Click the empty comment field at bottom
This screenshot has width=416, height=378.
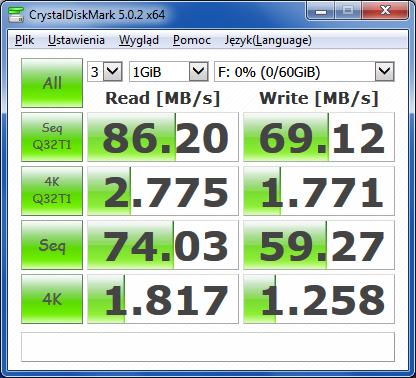(208, 347)
